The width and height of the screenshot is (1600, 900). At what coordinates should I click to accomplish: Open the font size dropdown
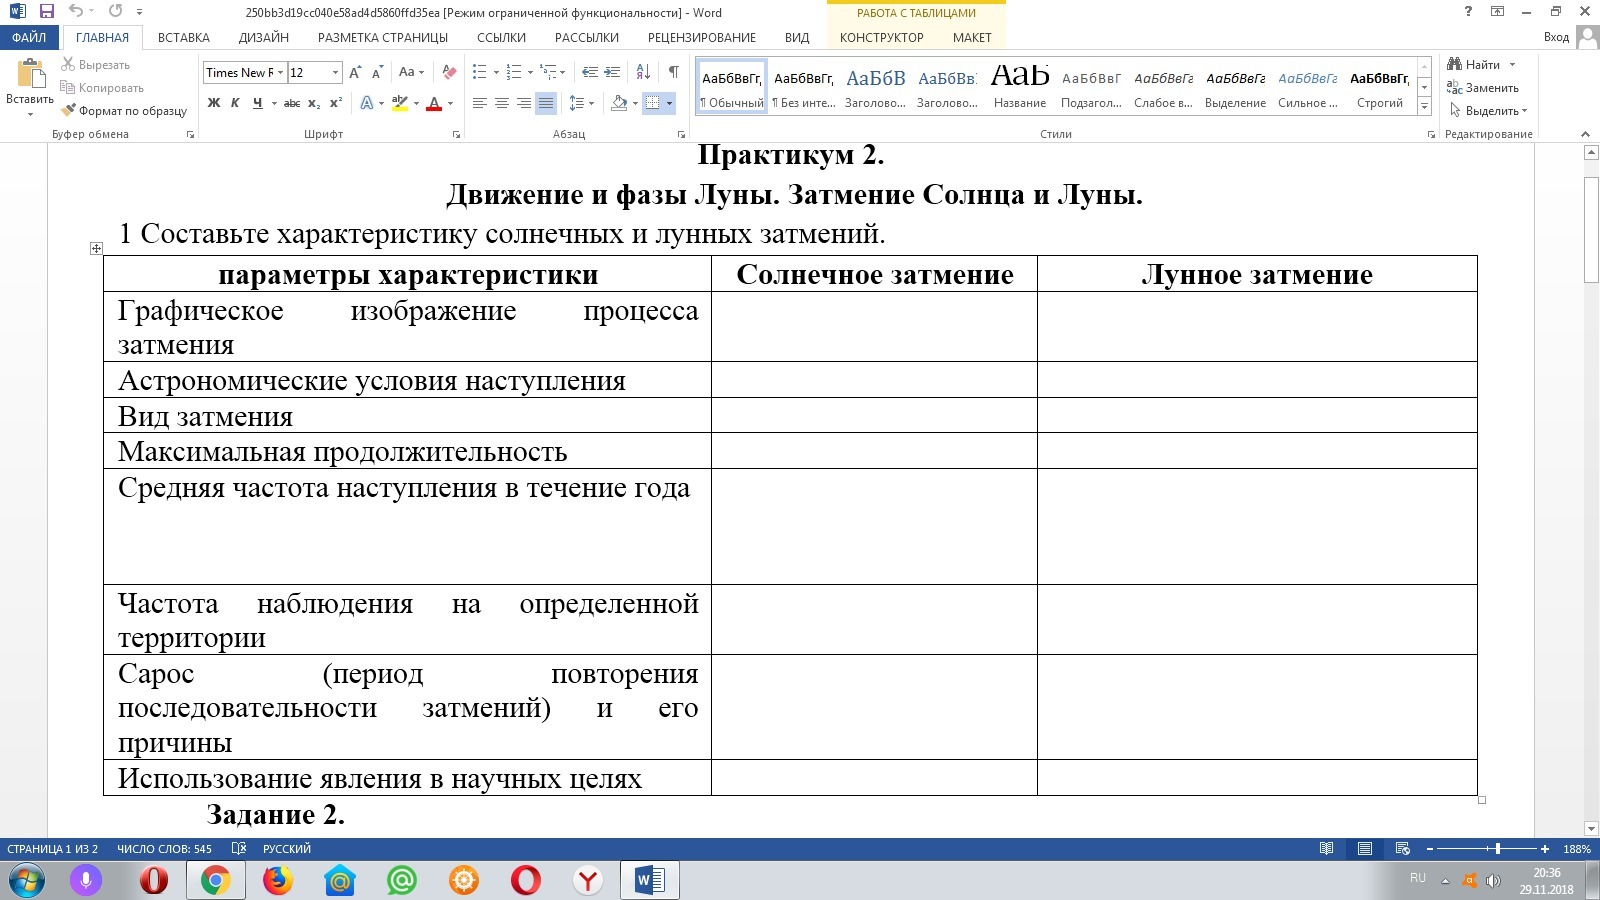pyautogui.click(x=335, y=73)
